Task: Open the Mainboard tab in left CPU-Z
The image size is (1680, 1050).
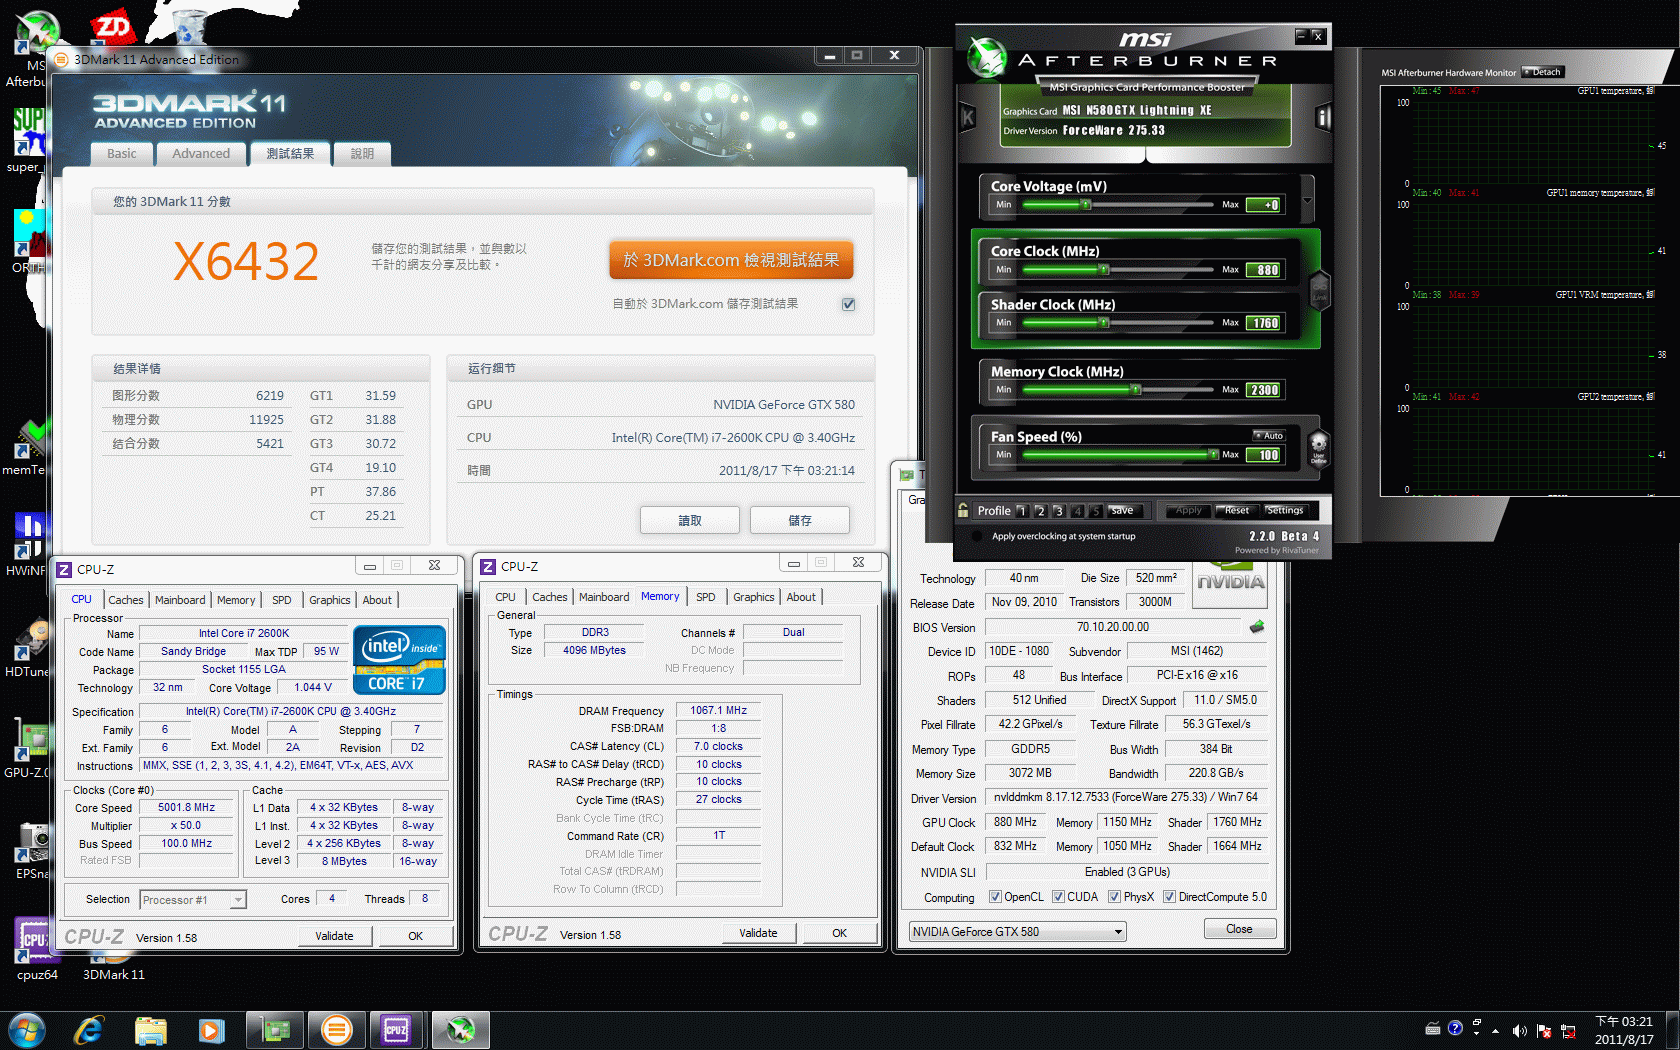Action: (180, 600)
